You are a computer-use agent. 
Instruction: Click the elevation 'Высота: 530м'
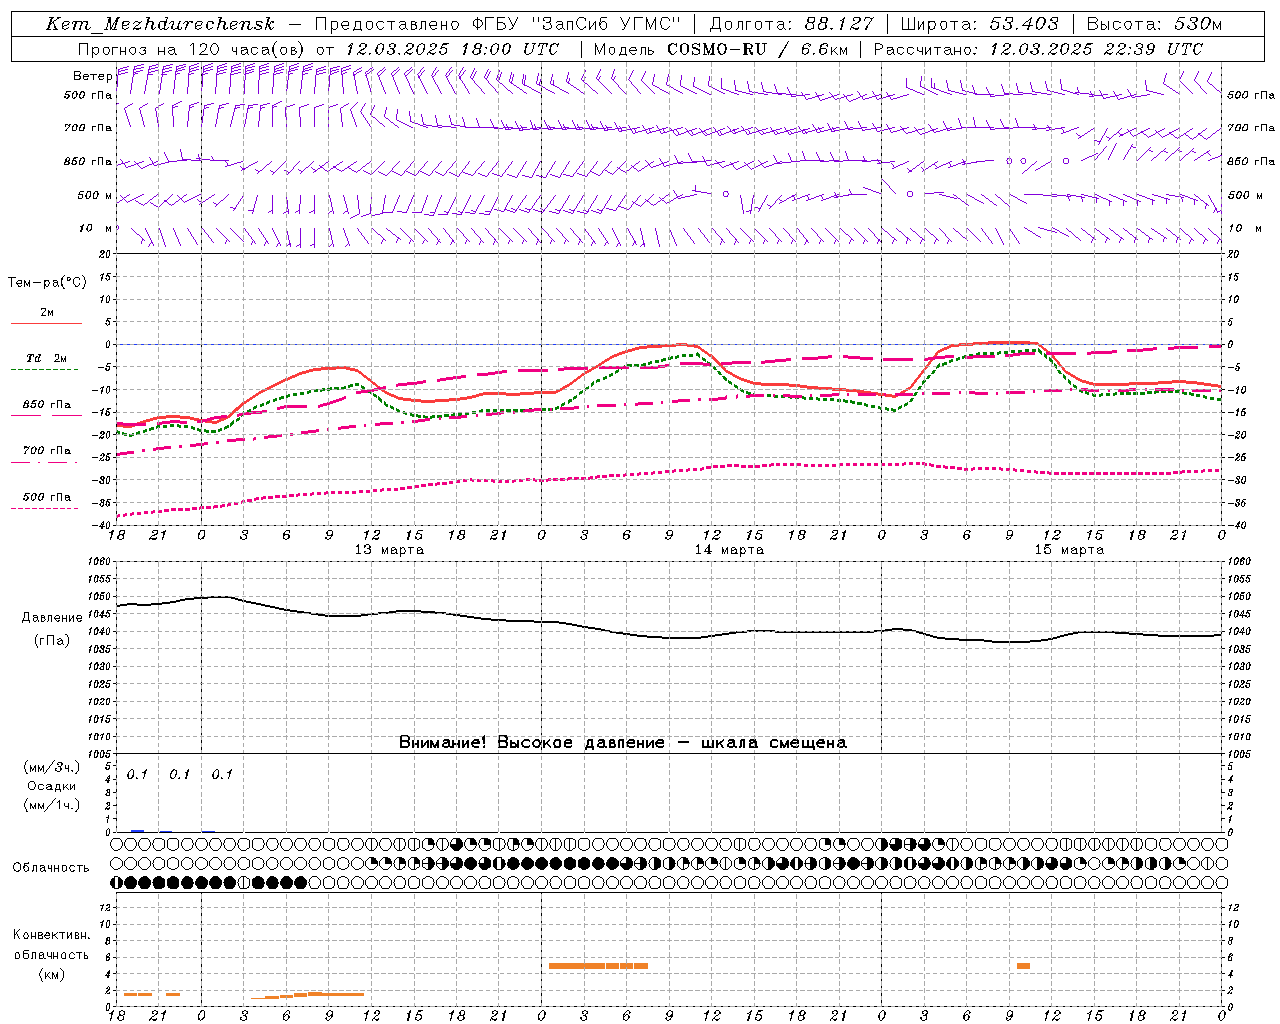tap(1154, 24)
